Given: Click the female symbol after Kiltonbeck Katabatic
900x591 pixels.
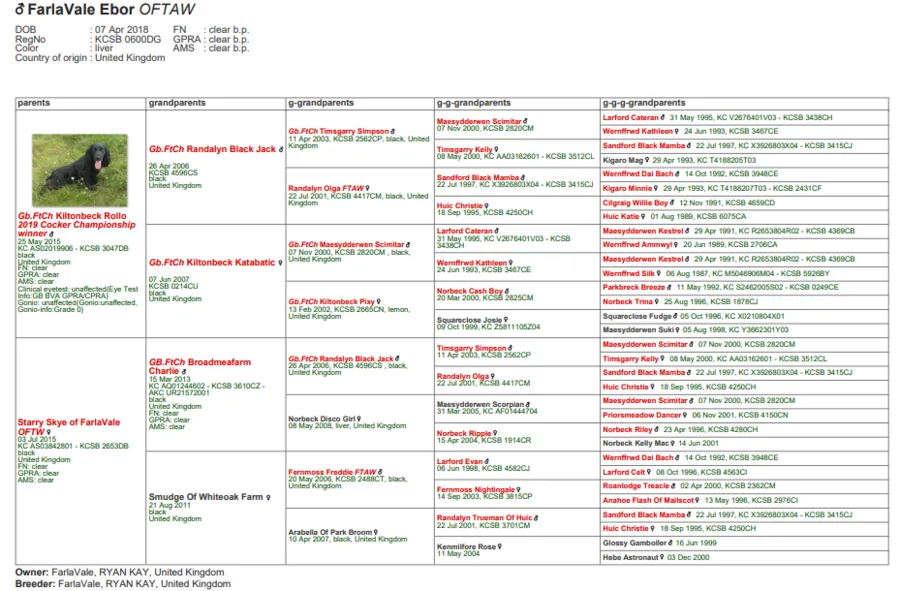Looking at the screenshot, I should [279, 263].
